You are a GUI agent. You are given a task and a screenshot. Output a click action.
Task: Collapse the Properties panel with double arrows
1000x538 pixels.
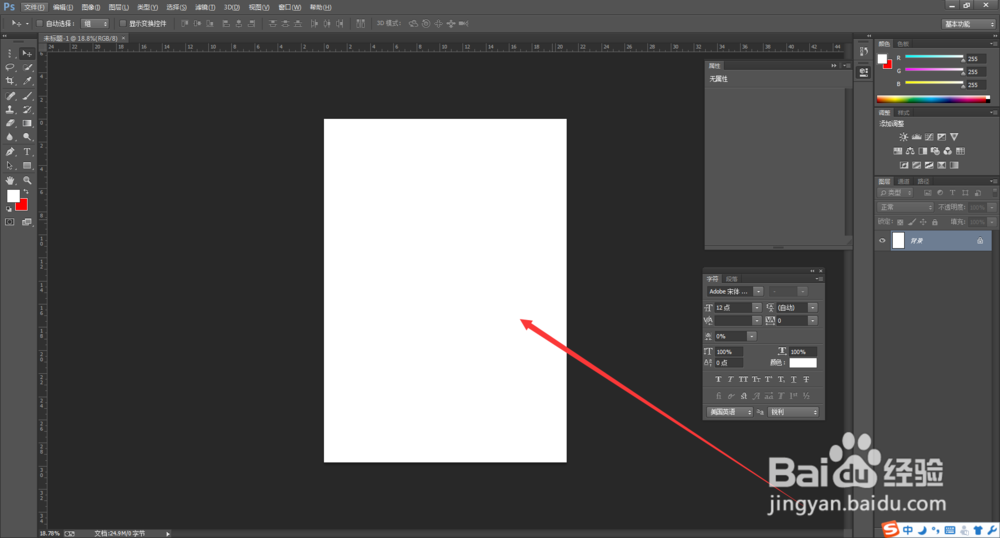(834, 66)
